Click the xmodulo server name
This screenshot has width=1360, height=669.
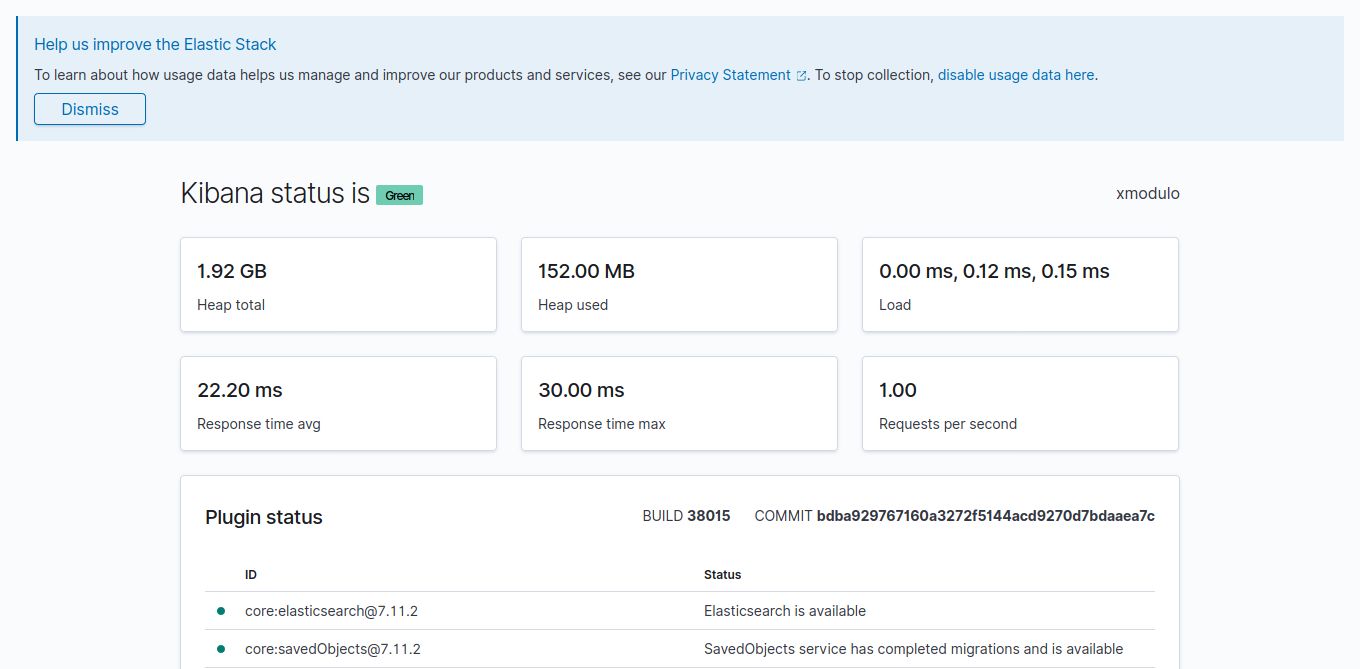(1148, 194)
